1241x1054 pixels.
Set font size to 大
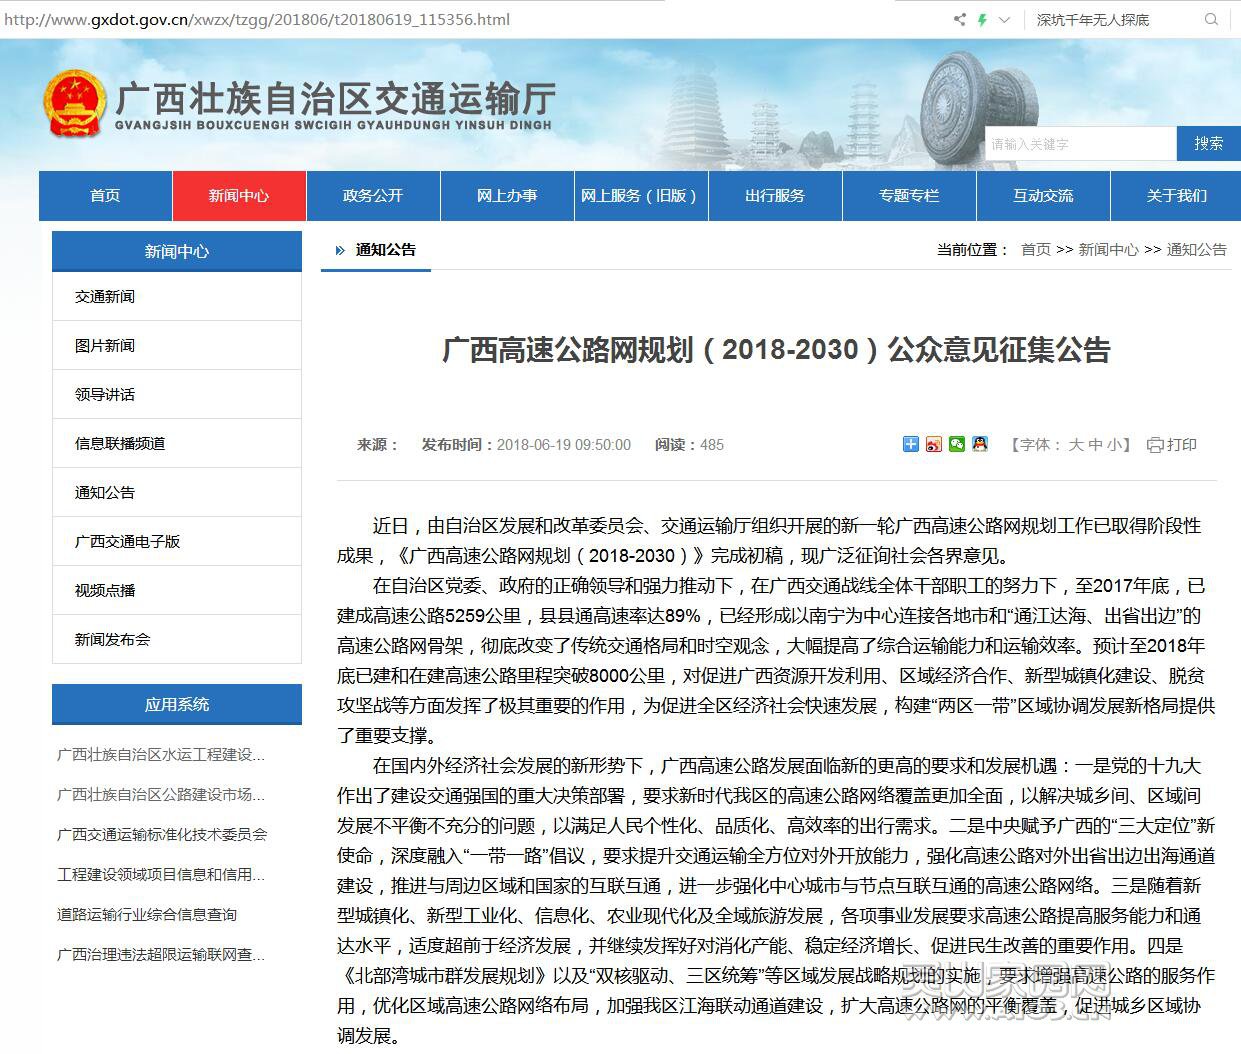click(x=1076, y=445)
